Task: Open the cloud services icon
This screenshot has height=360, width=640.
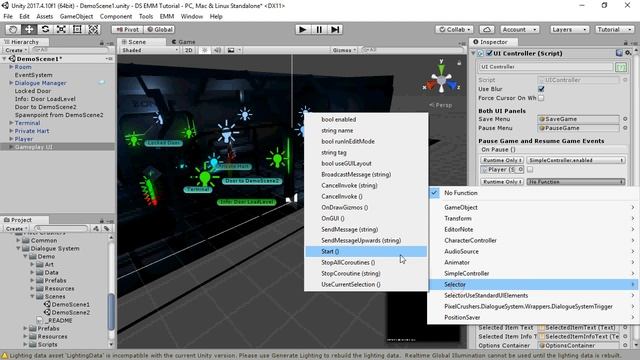Action: 487,29
